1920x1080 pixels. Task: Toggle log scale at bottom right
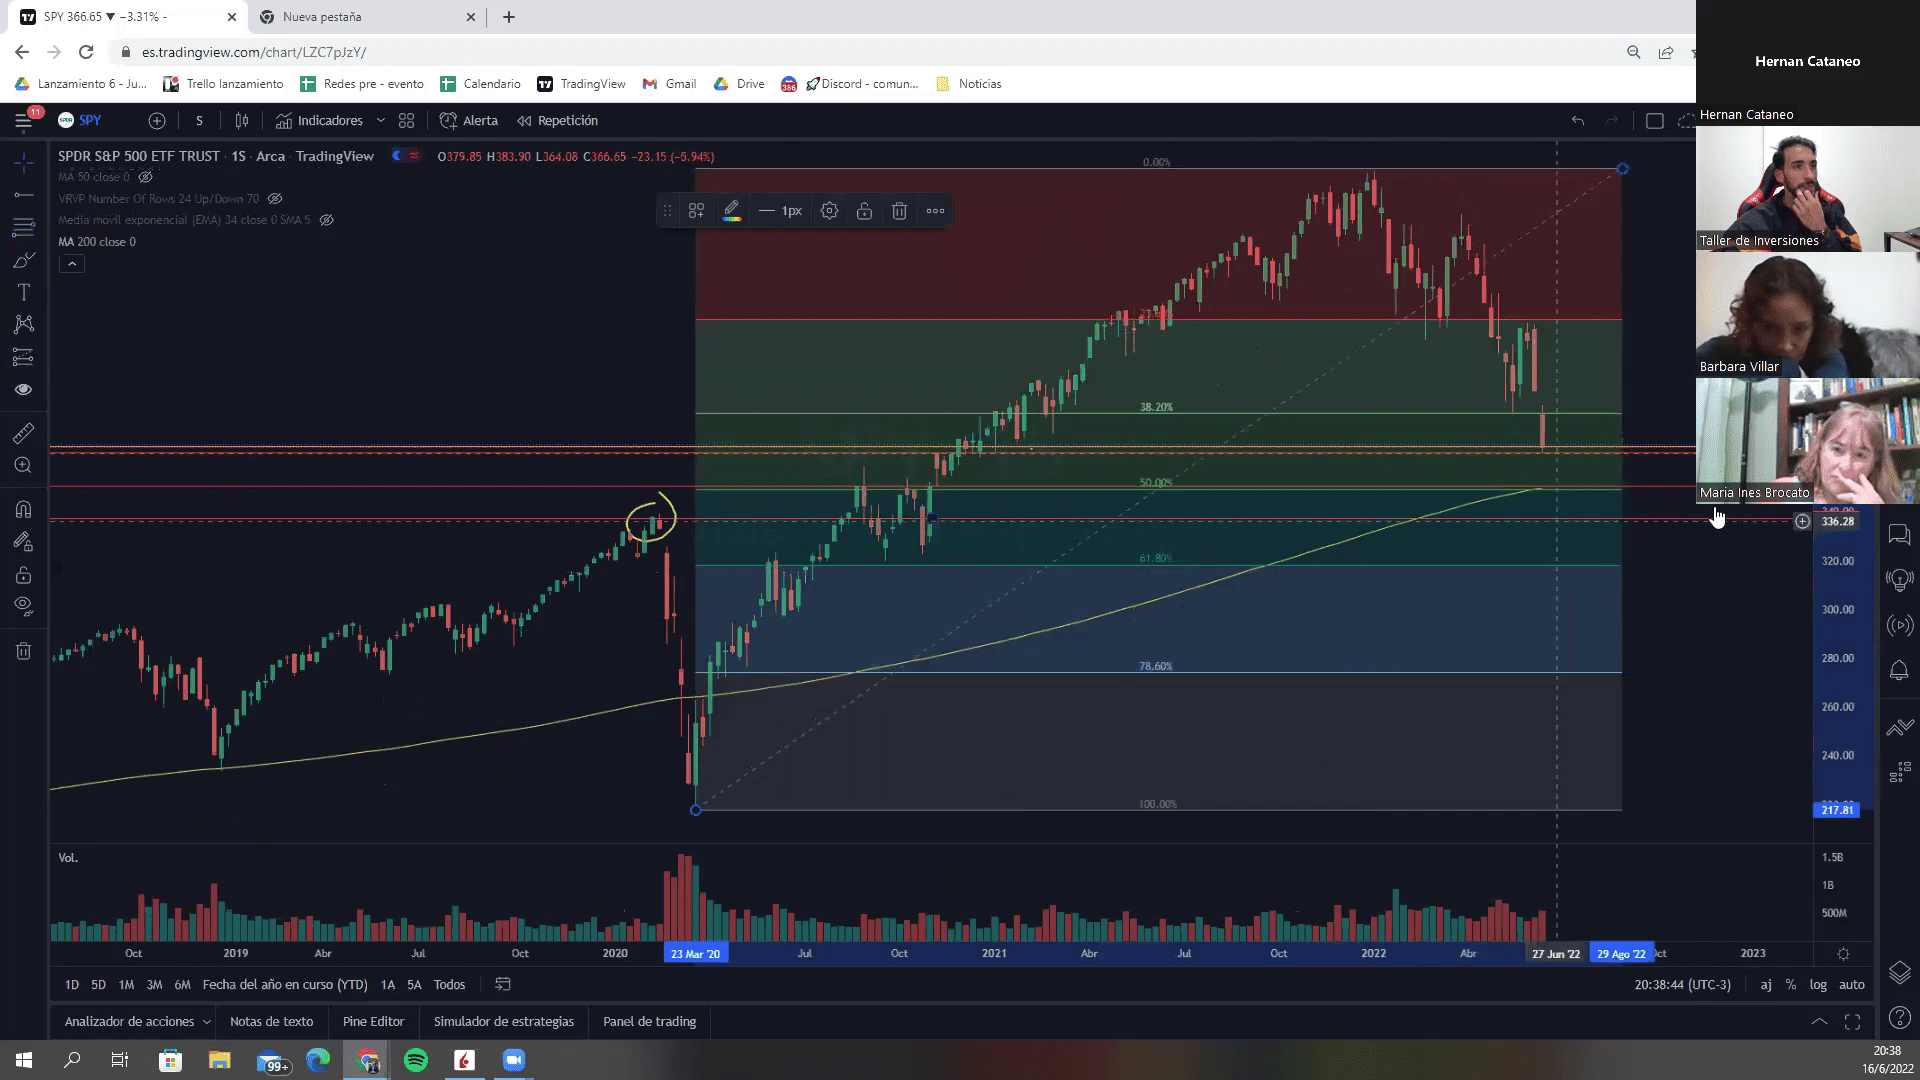[1818, 985]
